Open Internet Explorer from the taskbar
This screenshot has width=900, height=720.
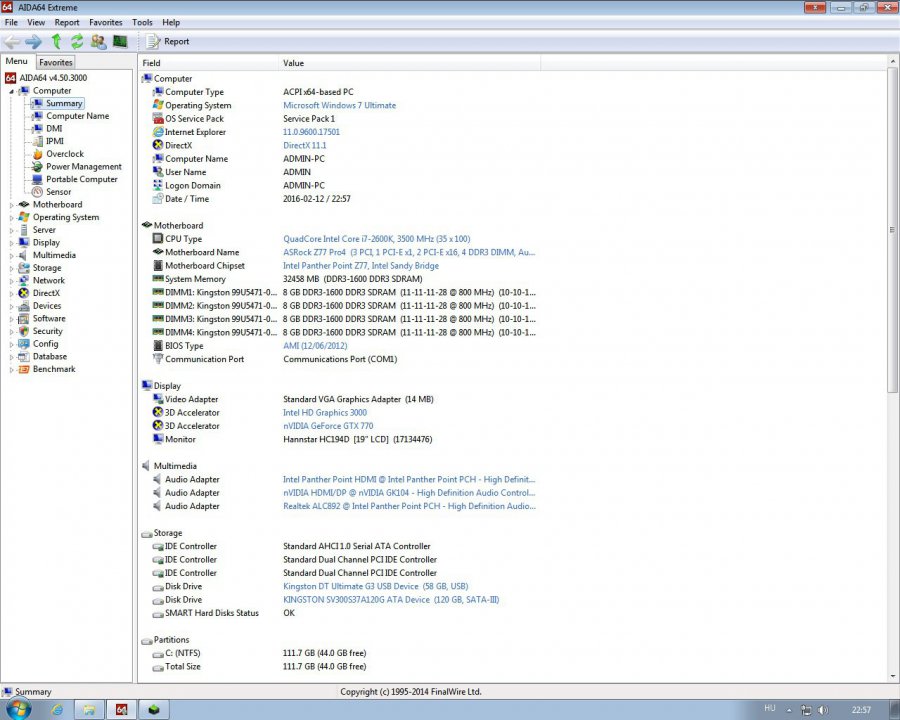pyautogui.click(x=57, y=710)
